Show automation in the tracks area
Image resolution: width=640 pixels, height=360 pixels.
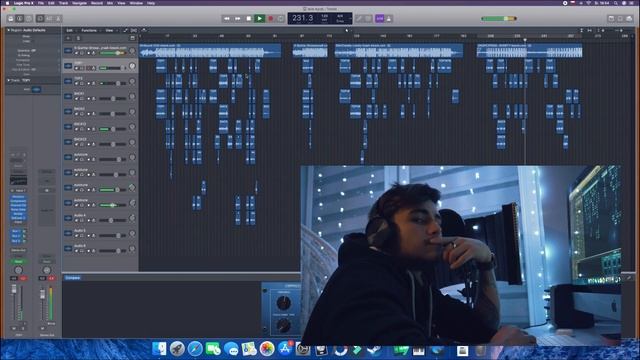coord(125,31)
